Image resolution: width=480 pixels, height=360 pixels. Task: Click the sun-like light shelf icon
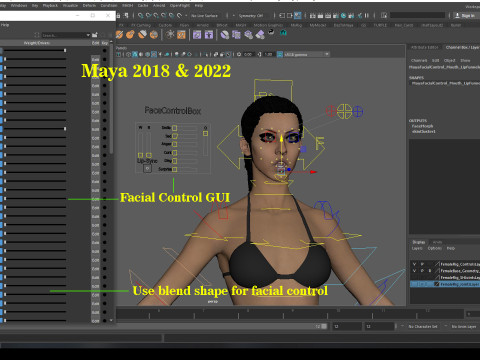[170, 34]
